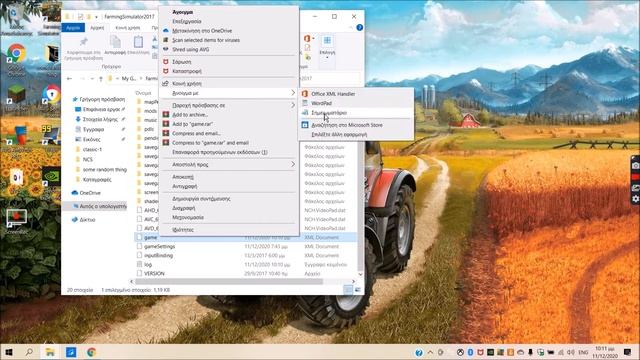Image resolution: width=640 pixels, height=360 pixels.
Task: Choose Notepad in the Open with submenu
Action: click(329, 113)
